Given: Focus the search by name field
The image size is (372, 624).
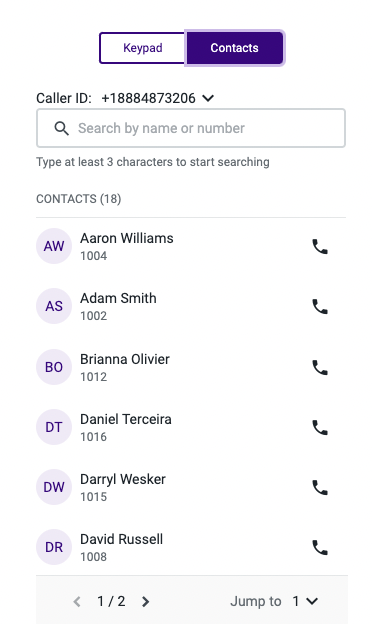Looking at the screenshot, I should click(x=191, y=128).
